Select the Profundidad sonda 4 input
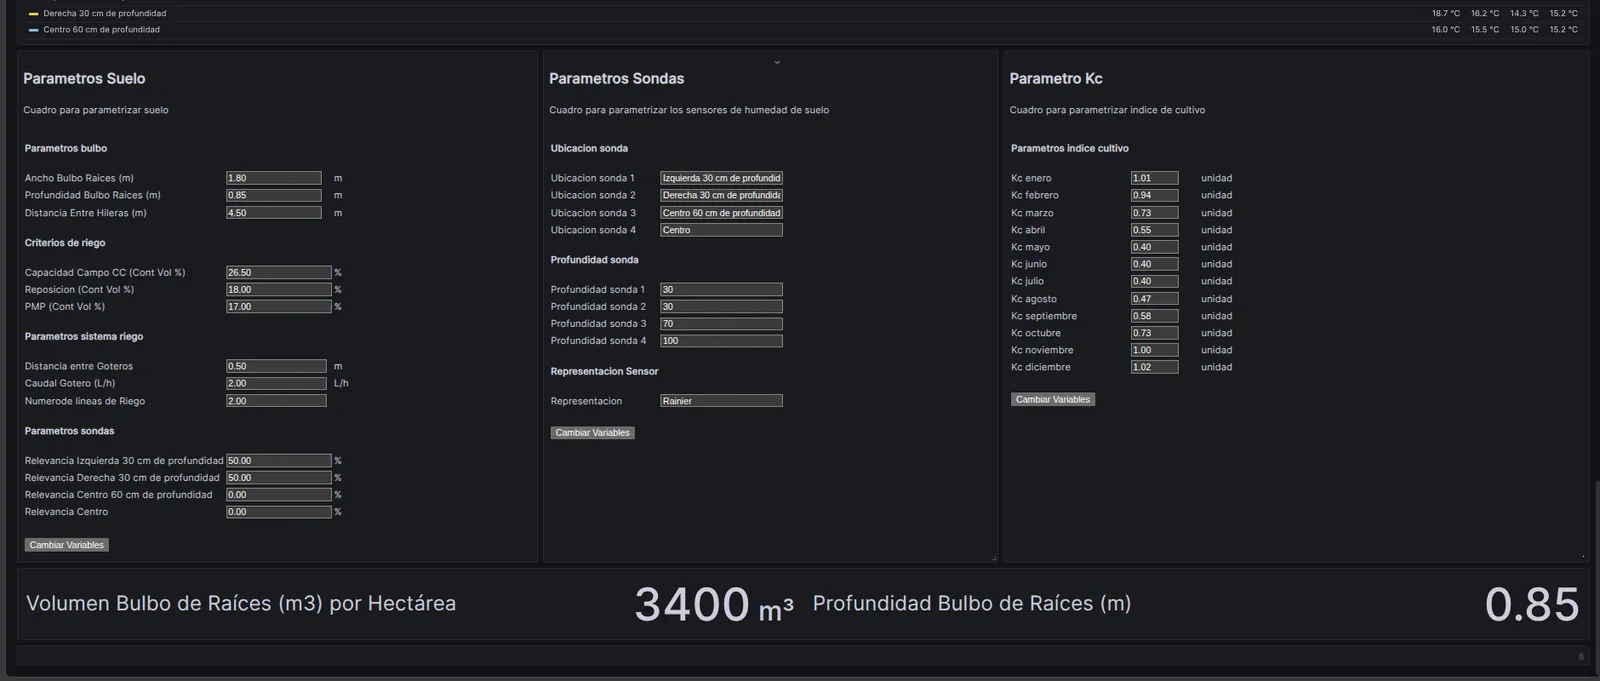This screenshot has width=1600, height=681. pos(721,341)
